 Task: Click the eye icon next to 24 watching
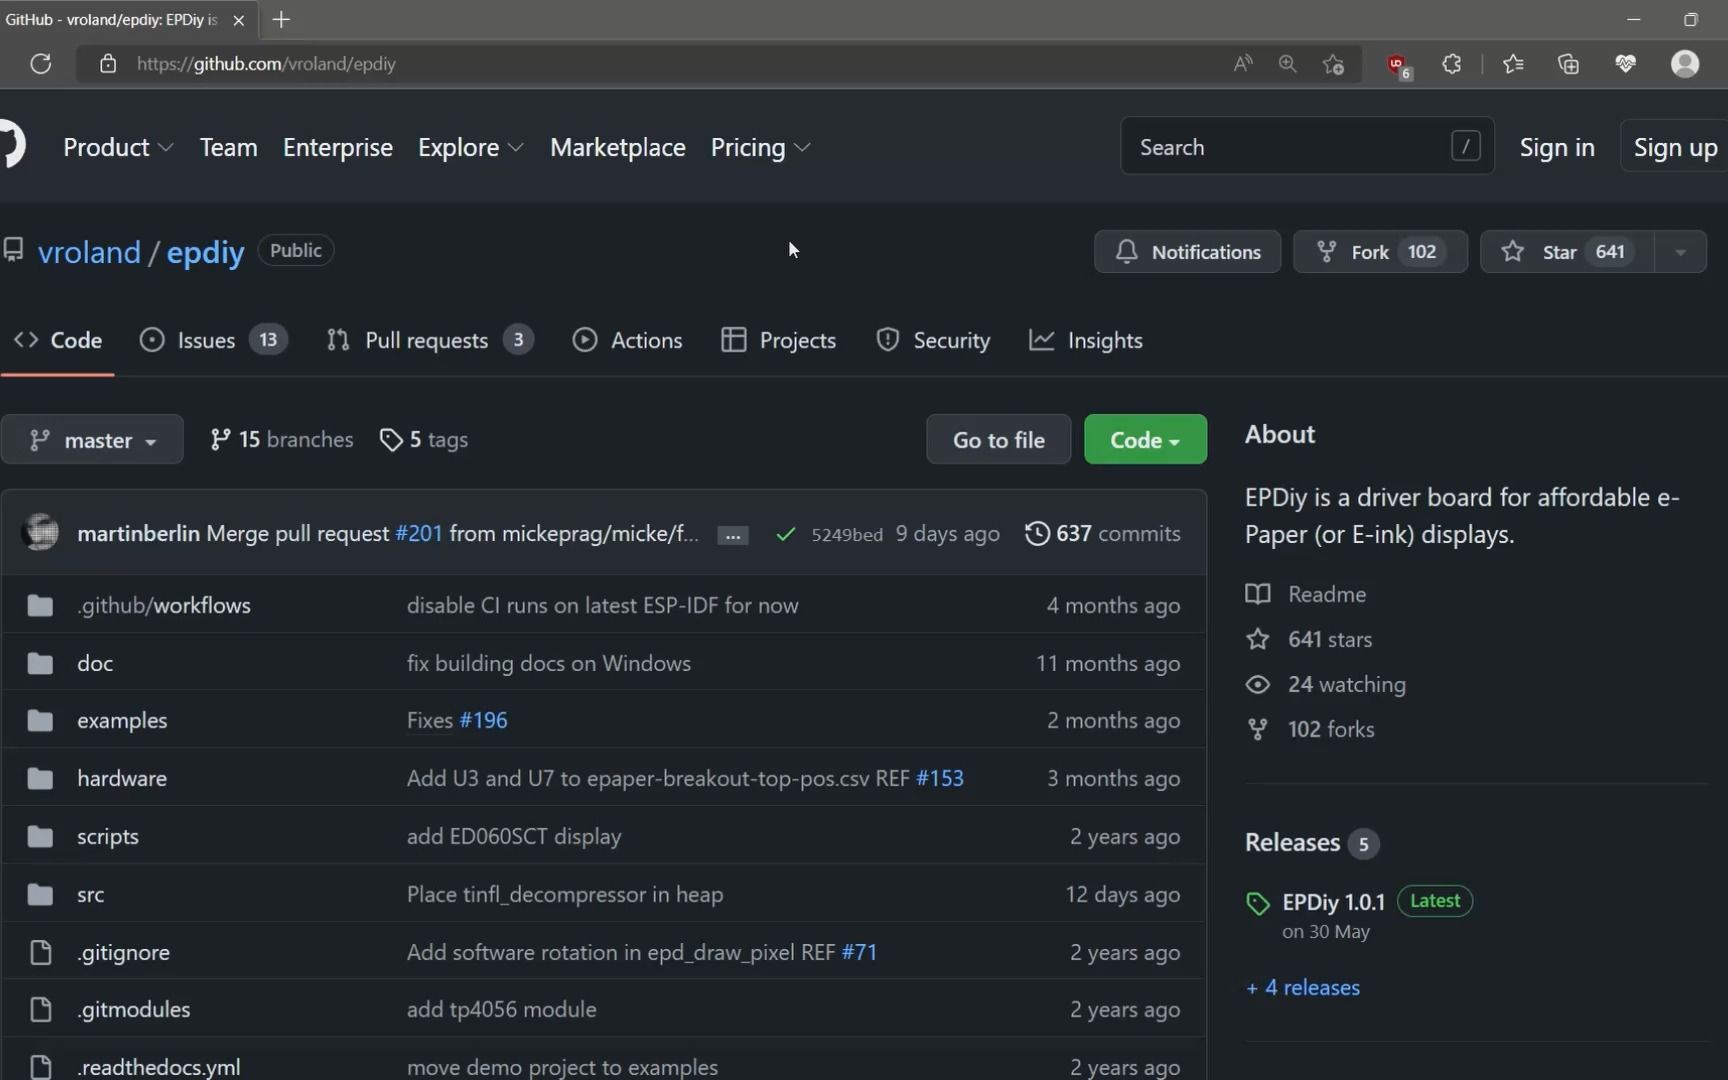click(x=1258, y=684)
